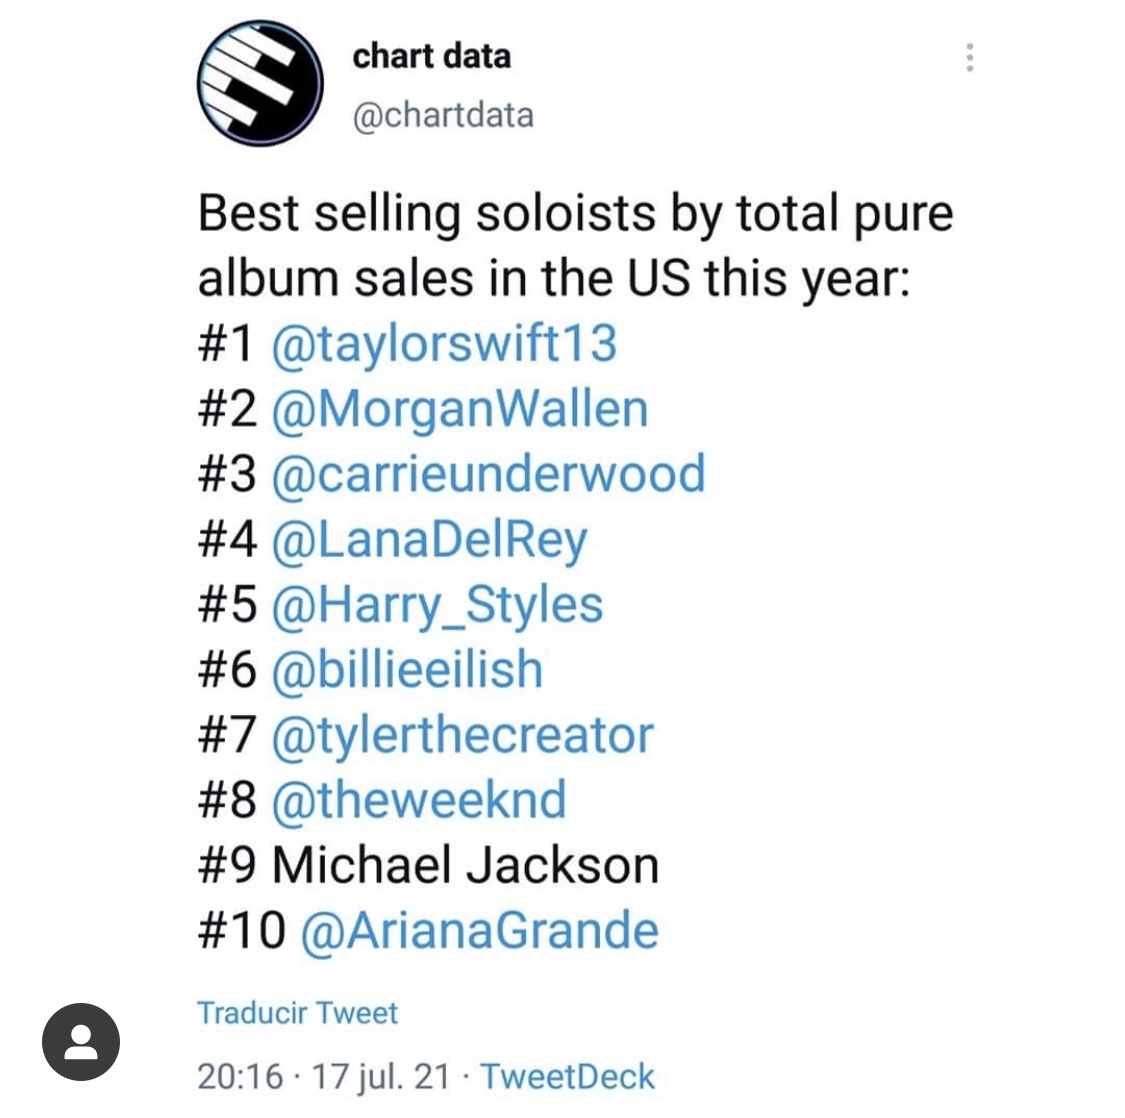This screenshot has width=1125, height=1118.
Task: Click the Traducir Tweet link
Action: click(x=298, y=1013)
